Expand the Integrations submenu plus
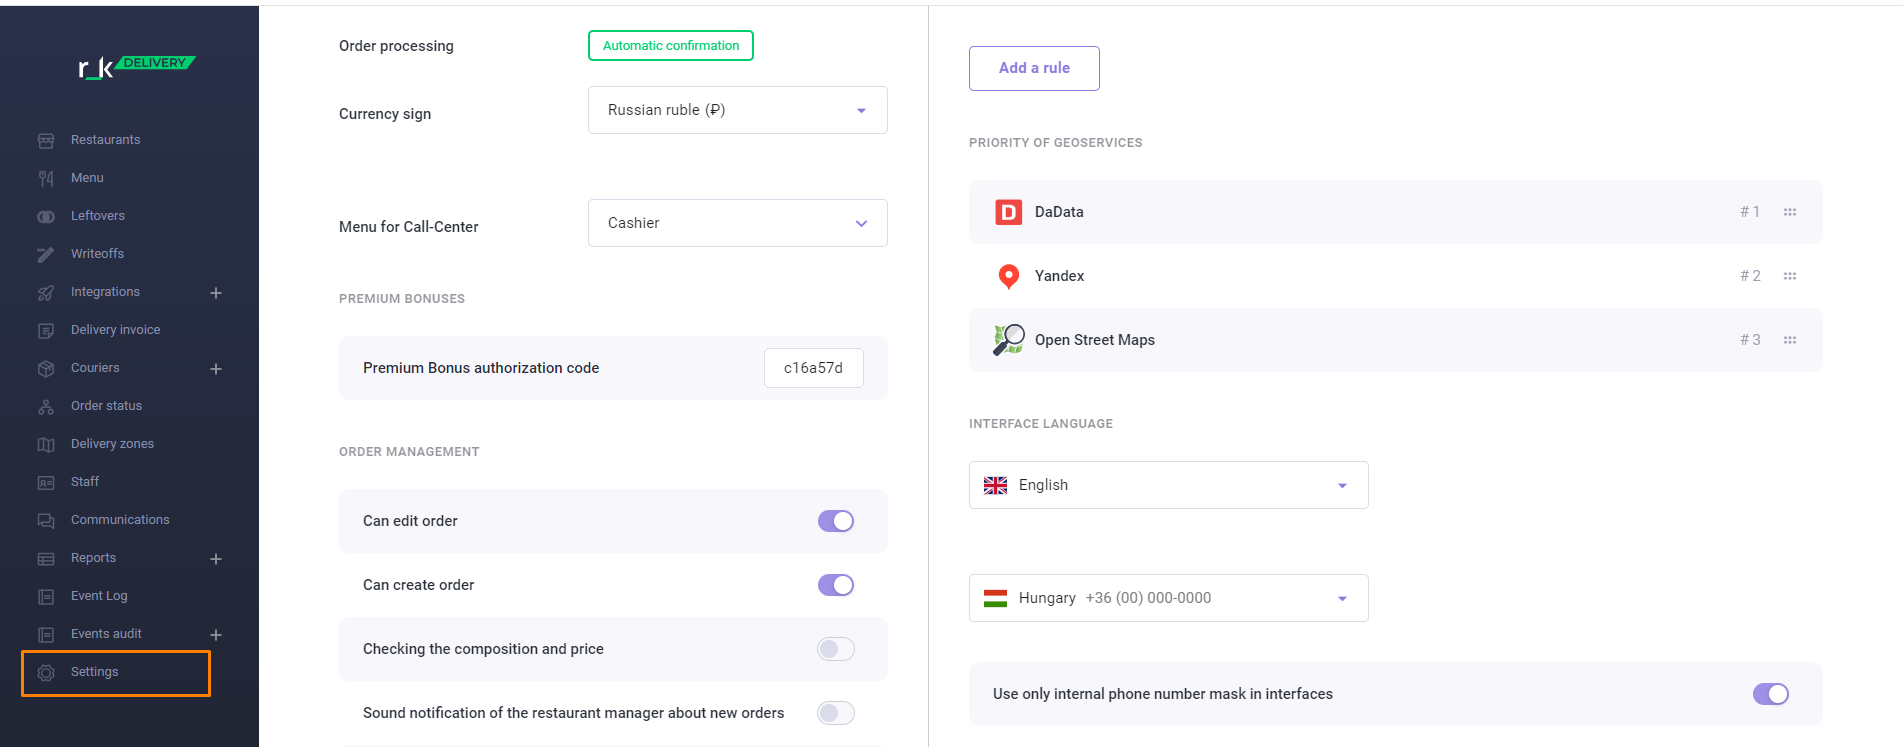This screenshot has height=747, width=1903. click(216, 293)
